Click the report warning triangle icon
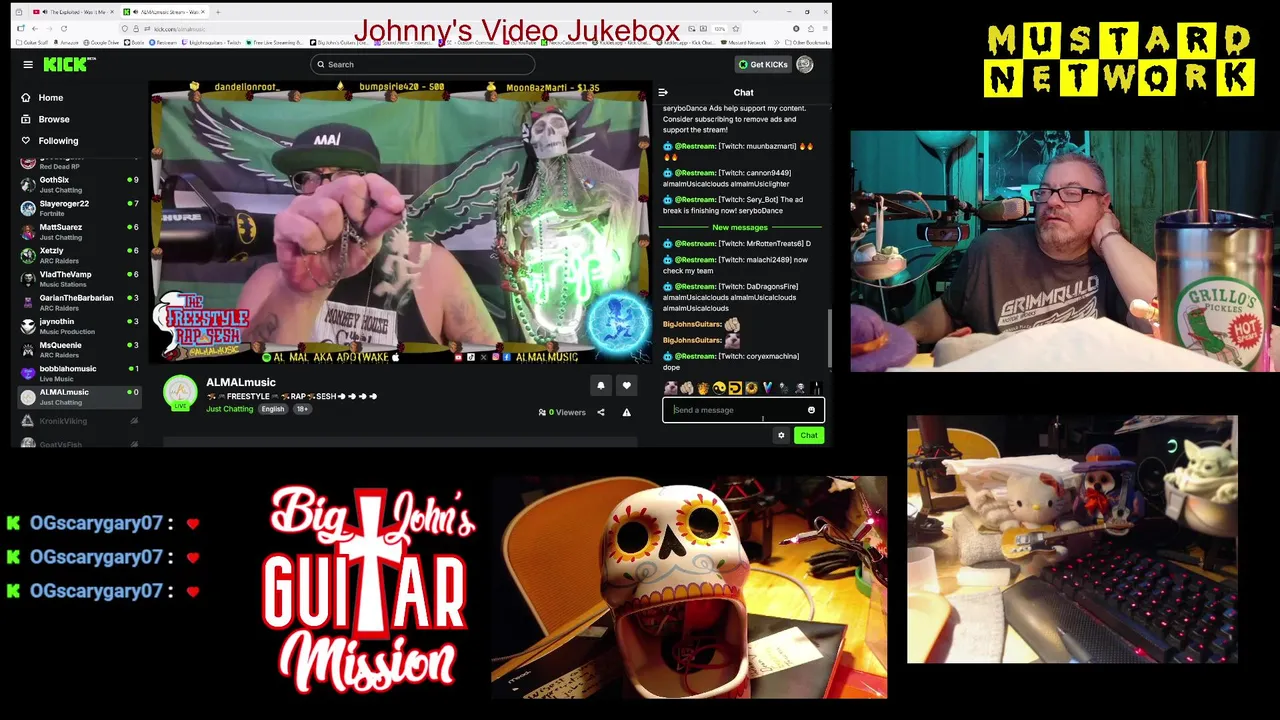The width and height of the screenshot is (1280, 720). tap(627, 412)
